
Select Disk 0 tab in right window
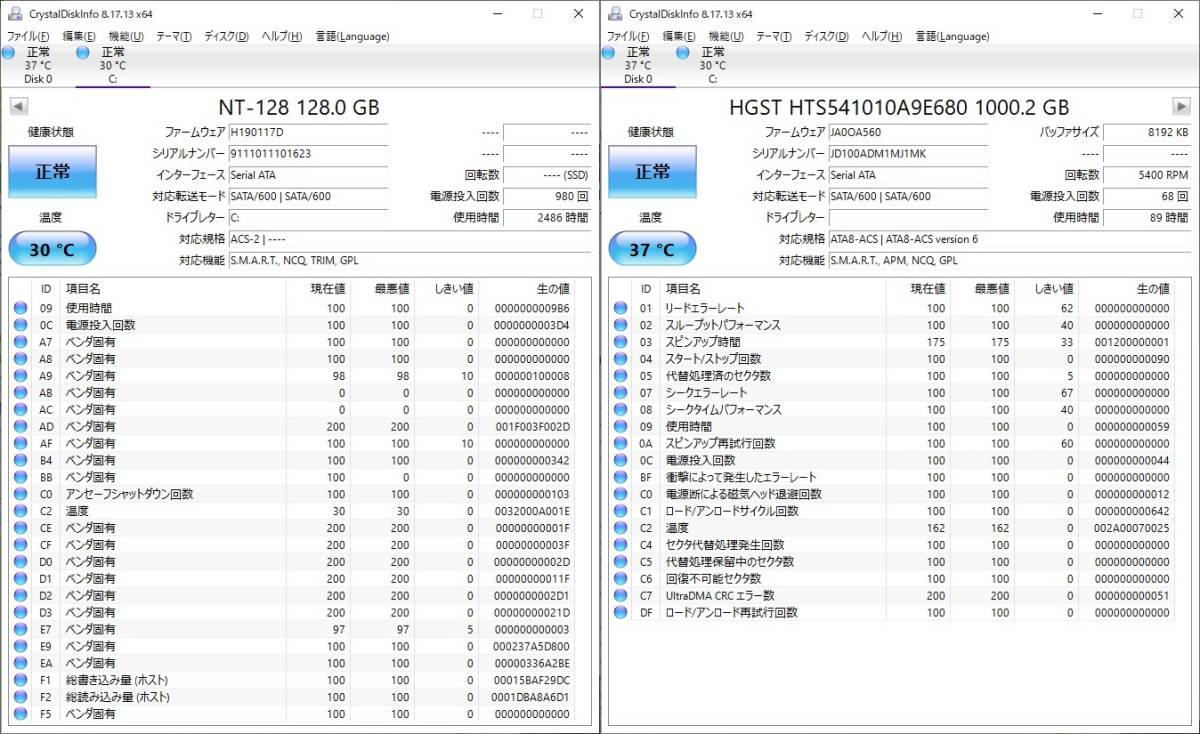[638, 66]
